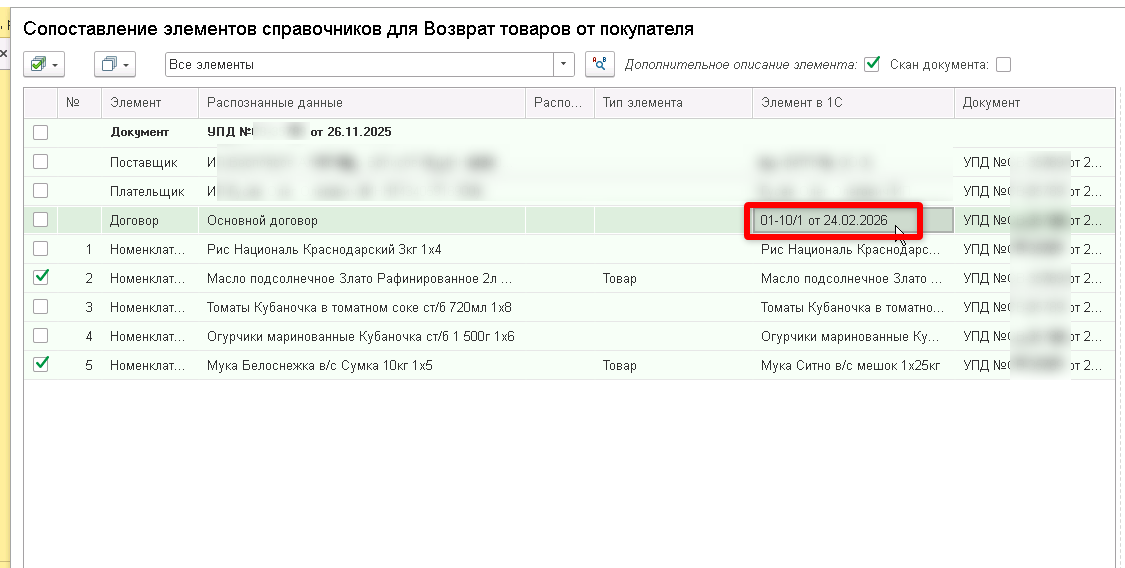Toggle 'Дополнительное описание элемента' checkbox
This screenshot has width=1125, height=568.
coord(872,65)
